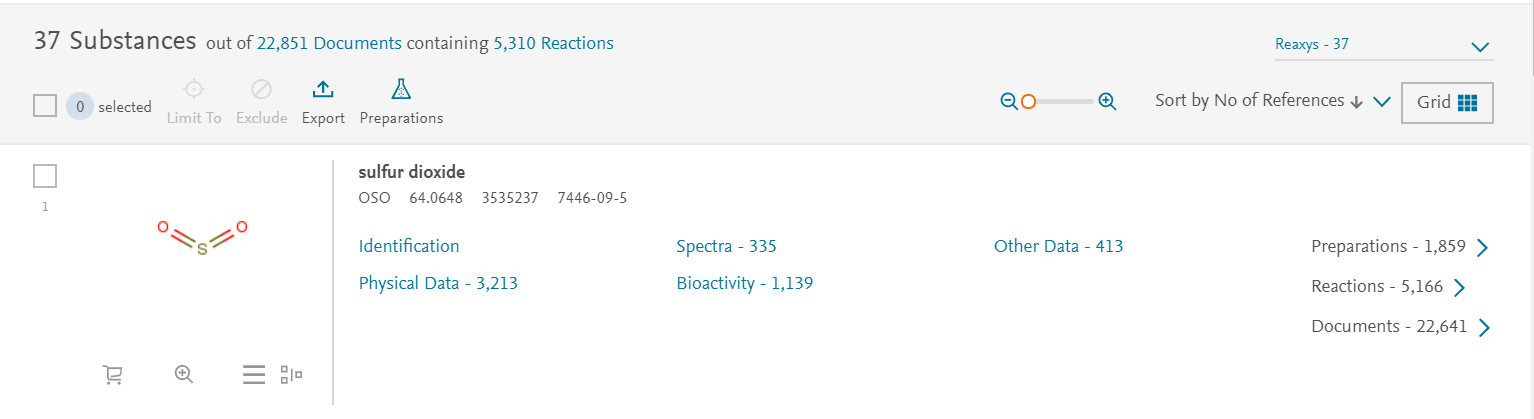
Task: Toggle the select-all checkbox
Action: click(x=45, y=106)
